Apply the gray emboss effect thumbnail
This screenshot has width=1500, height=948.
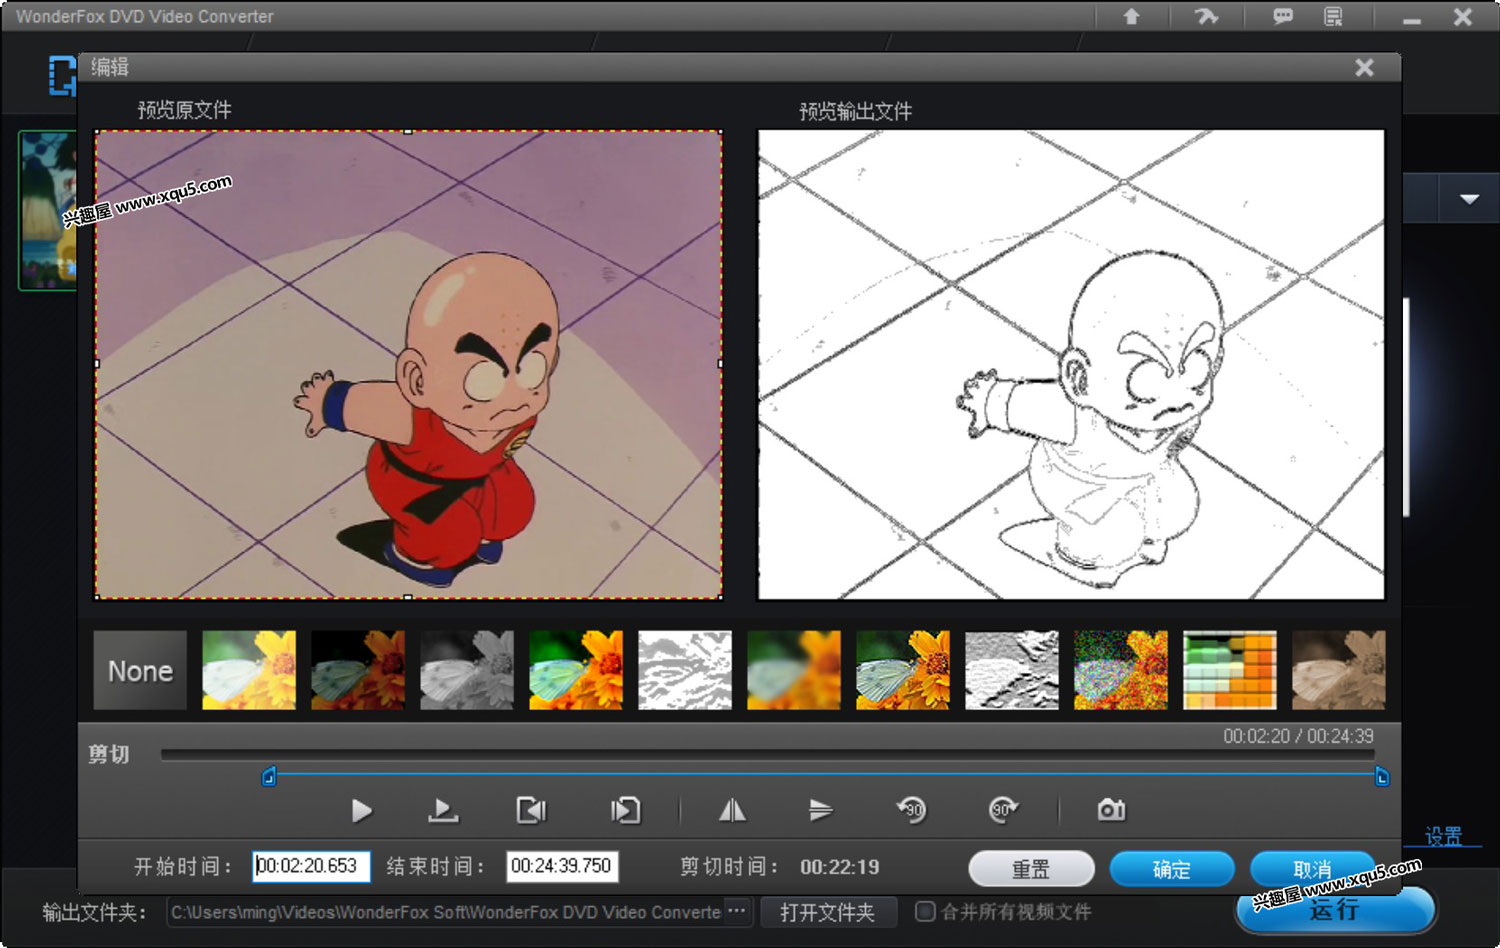click(x=1012, y=670)
